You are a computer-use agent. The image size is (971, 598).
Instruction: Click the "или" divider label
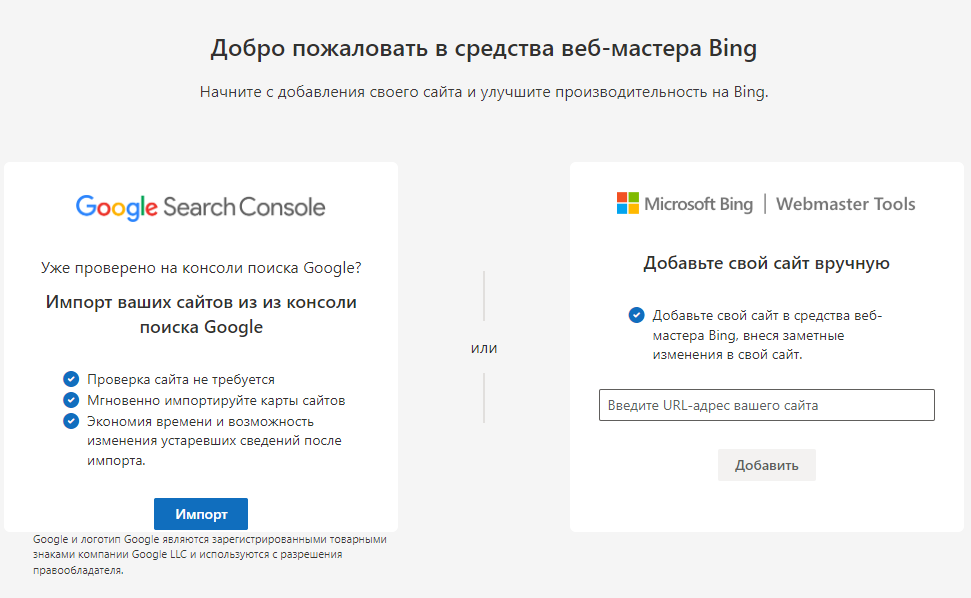point(484,348)
